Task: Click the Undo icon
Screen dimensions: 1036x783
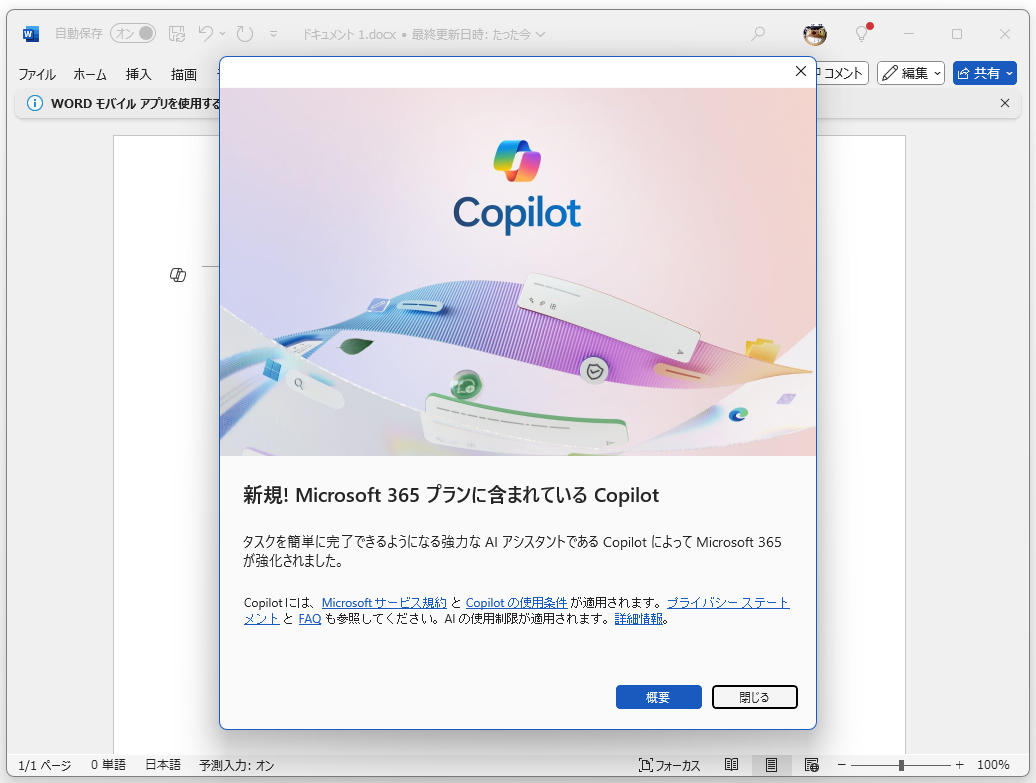Action: (x=209, y=33)
